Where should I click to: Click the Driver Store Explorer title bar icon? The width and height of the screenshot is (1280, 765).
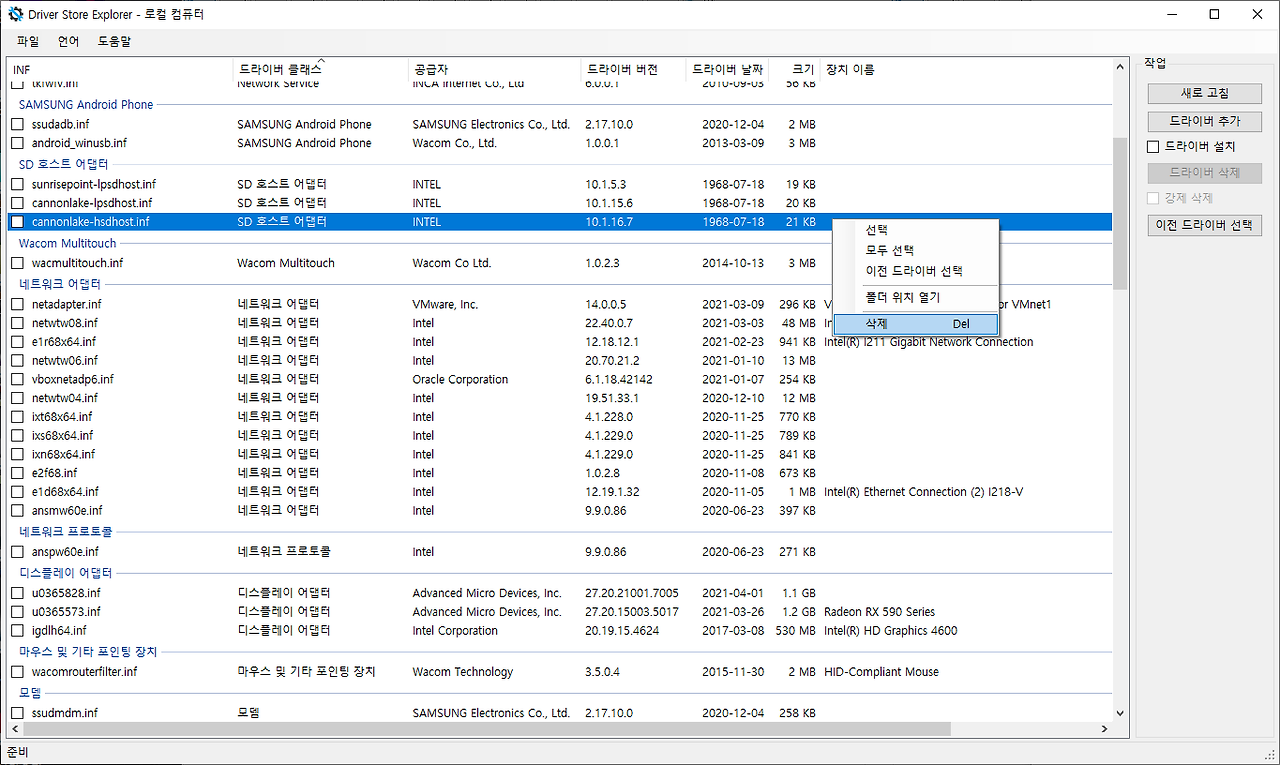[16, 15]
